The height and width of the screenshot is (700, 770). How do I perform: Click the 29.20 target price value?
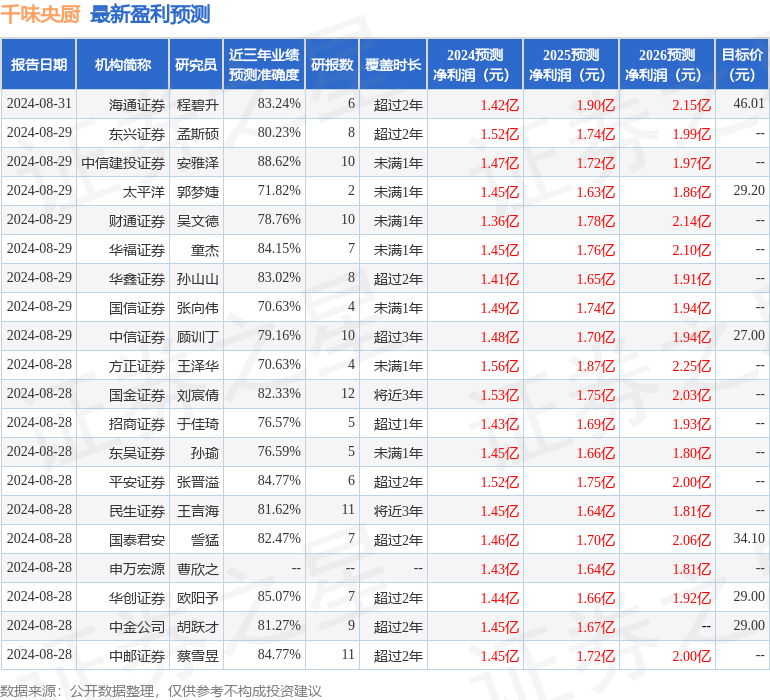click(x=749, y=190)
